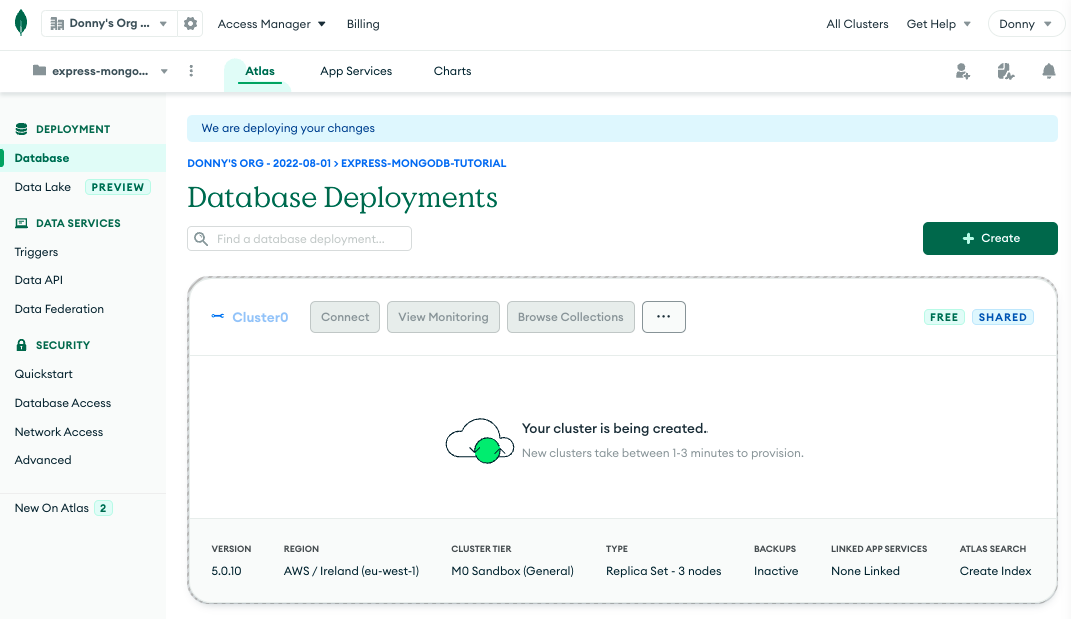Screen dimensions: 1071x619
Task: Click M0 Sandbox (General) cluster tier
Action: pyautogui.click(x=512, y=571)
